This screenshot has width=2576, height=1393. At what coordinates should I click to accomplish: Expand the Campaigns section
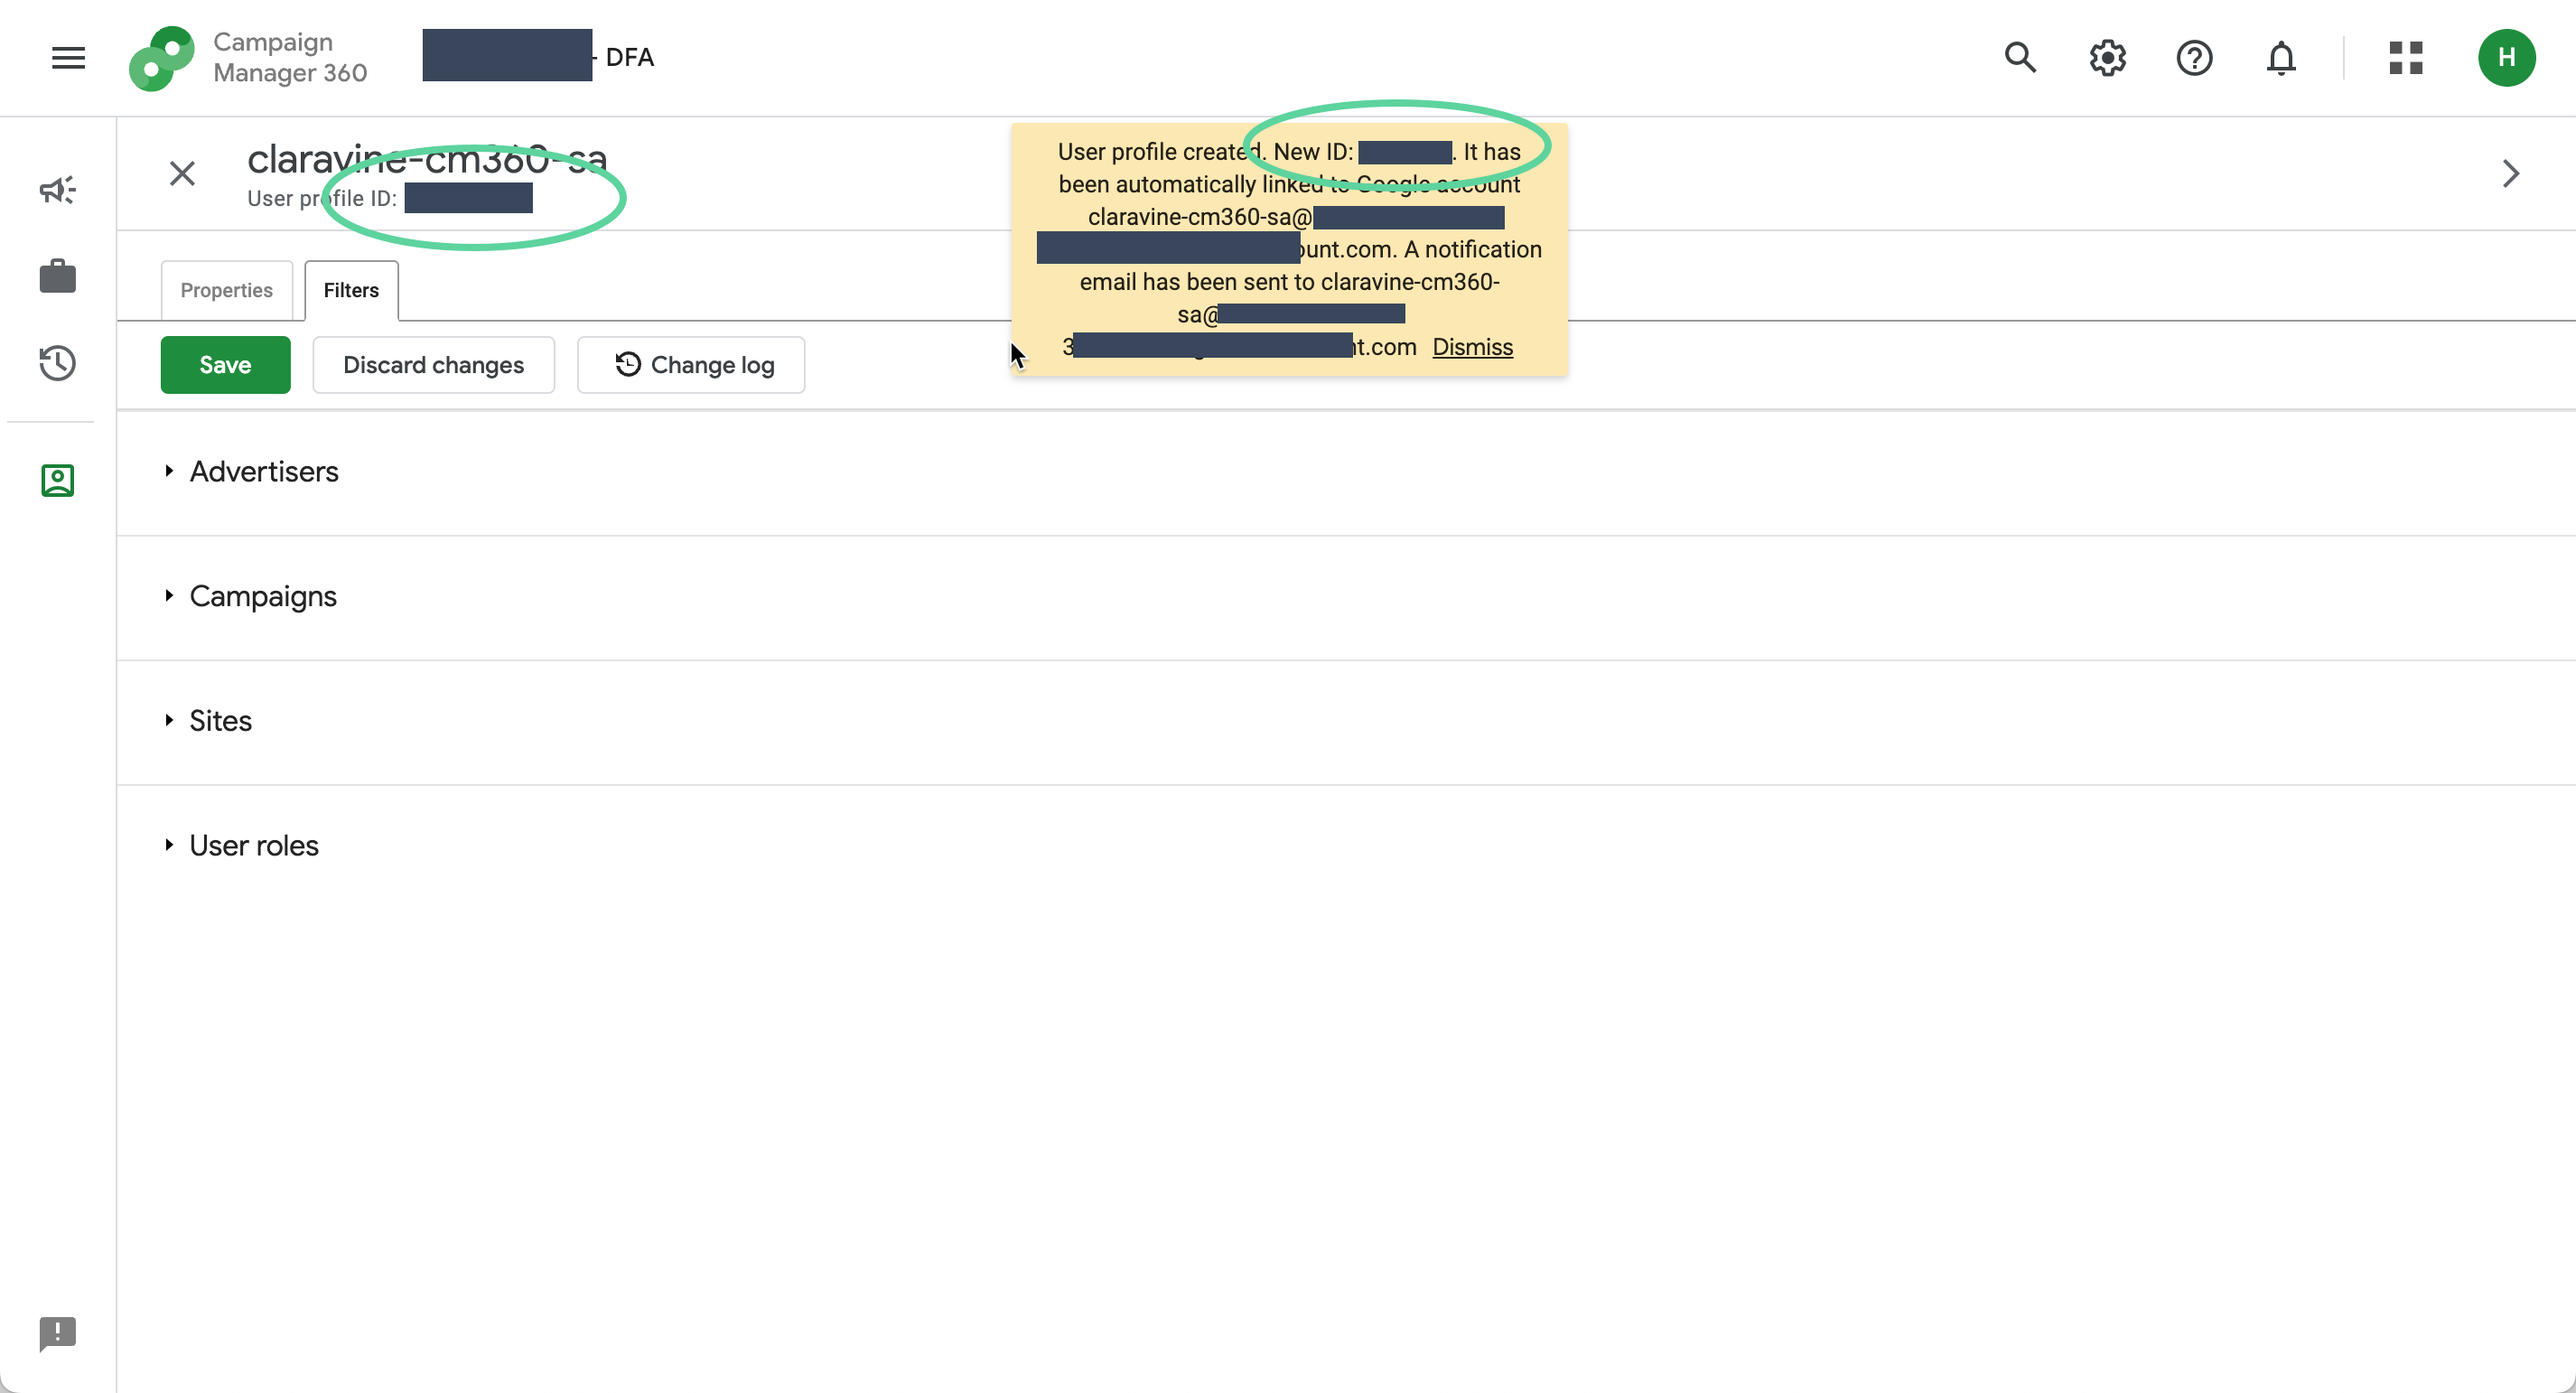click(263, 597)
